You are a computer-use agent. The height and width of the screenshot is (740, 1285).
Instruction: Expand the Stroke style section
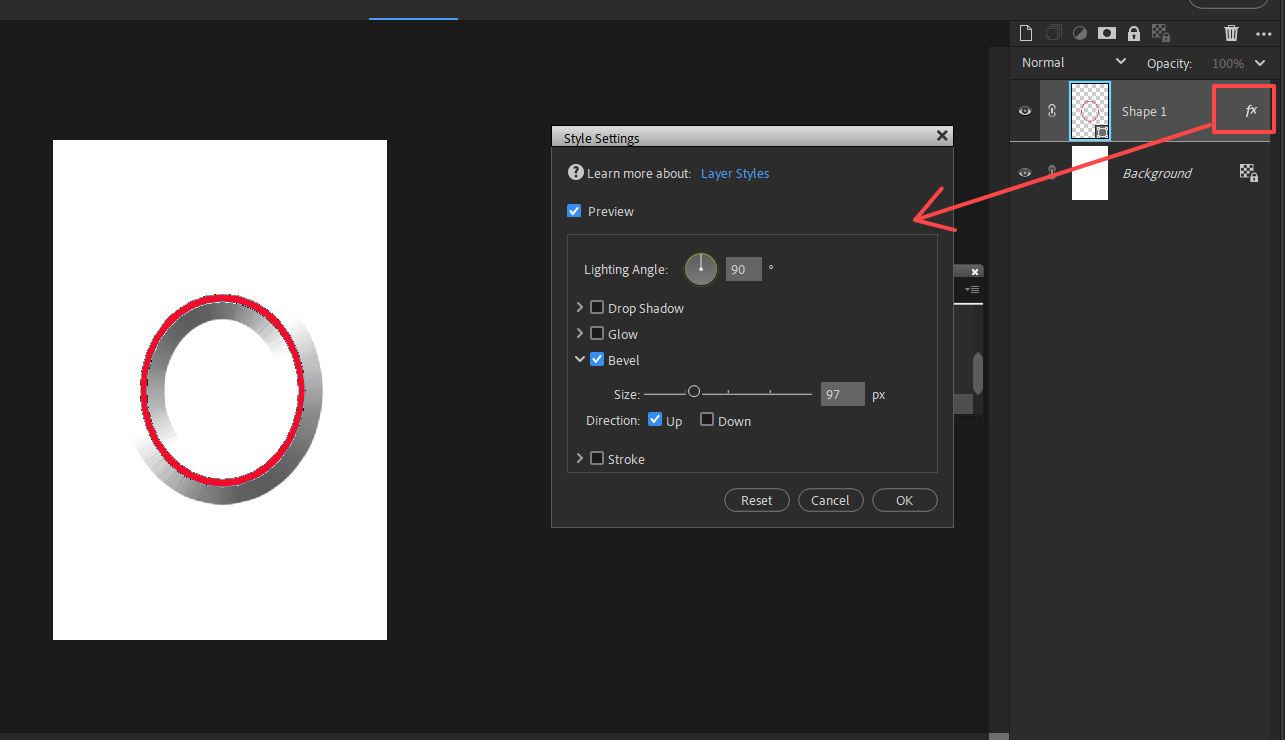coord(580,458)
